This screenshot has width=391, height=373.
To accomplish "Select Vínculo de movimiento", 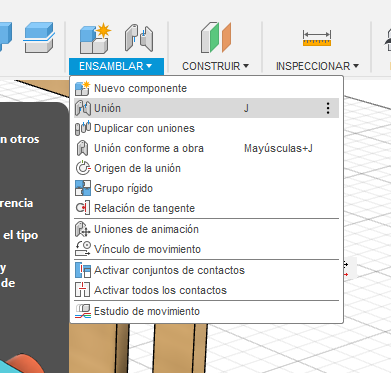I will 206,249.
